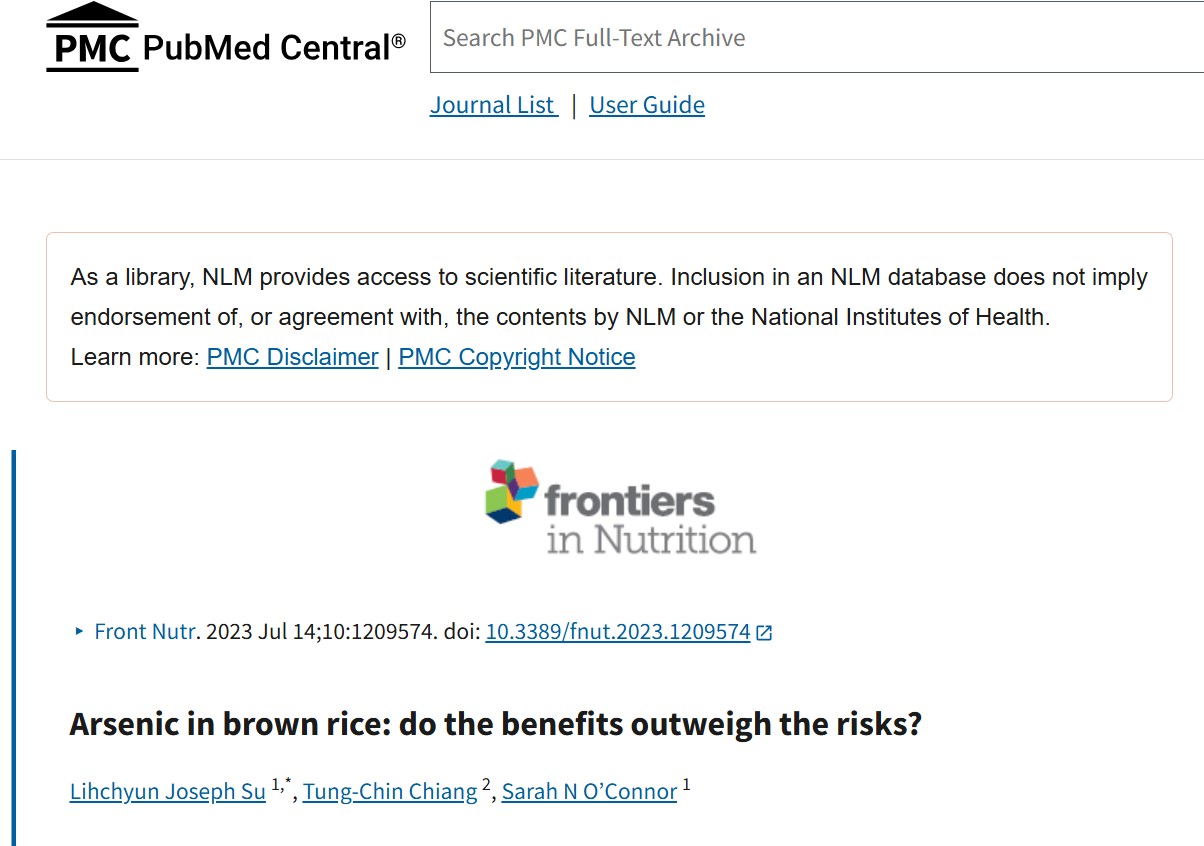Click the Frontiers in Nutrition journal logo

tap(621, 506)
